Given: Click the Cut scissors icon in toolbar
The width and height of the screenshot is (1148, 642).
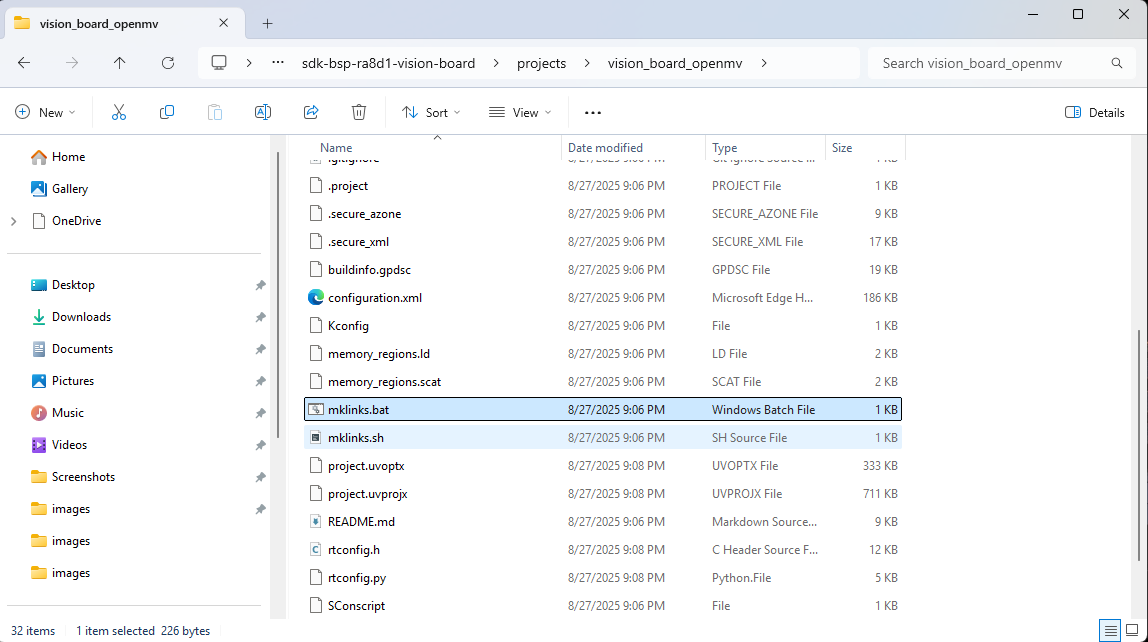Looking at the screenshot, I should click(x=119, y=112).
